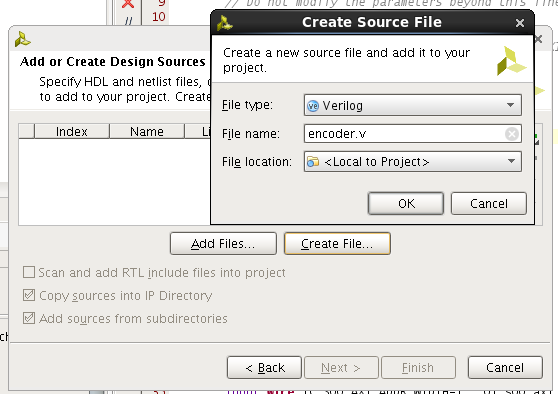Select the Name column header
Image resolution: width=558 pixels, height=394 pixels.
pyautogui.click(x=147, y=131)
